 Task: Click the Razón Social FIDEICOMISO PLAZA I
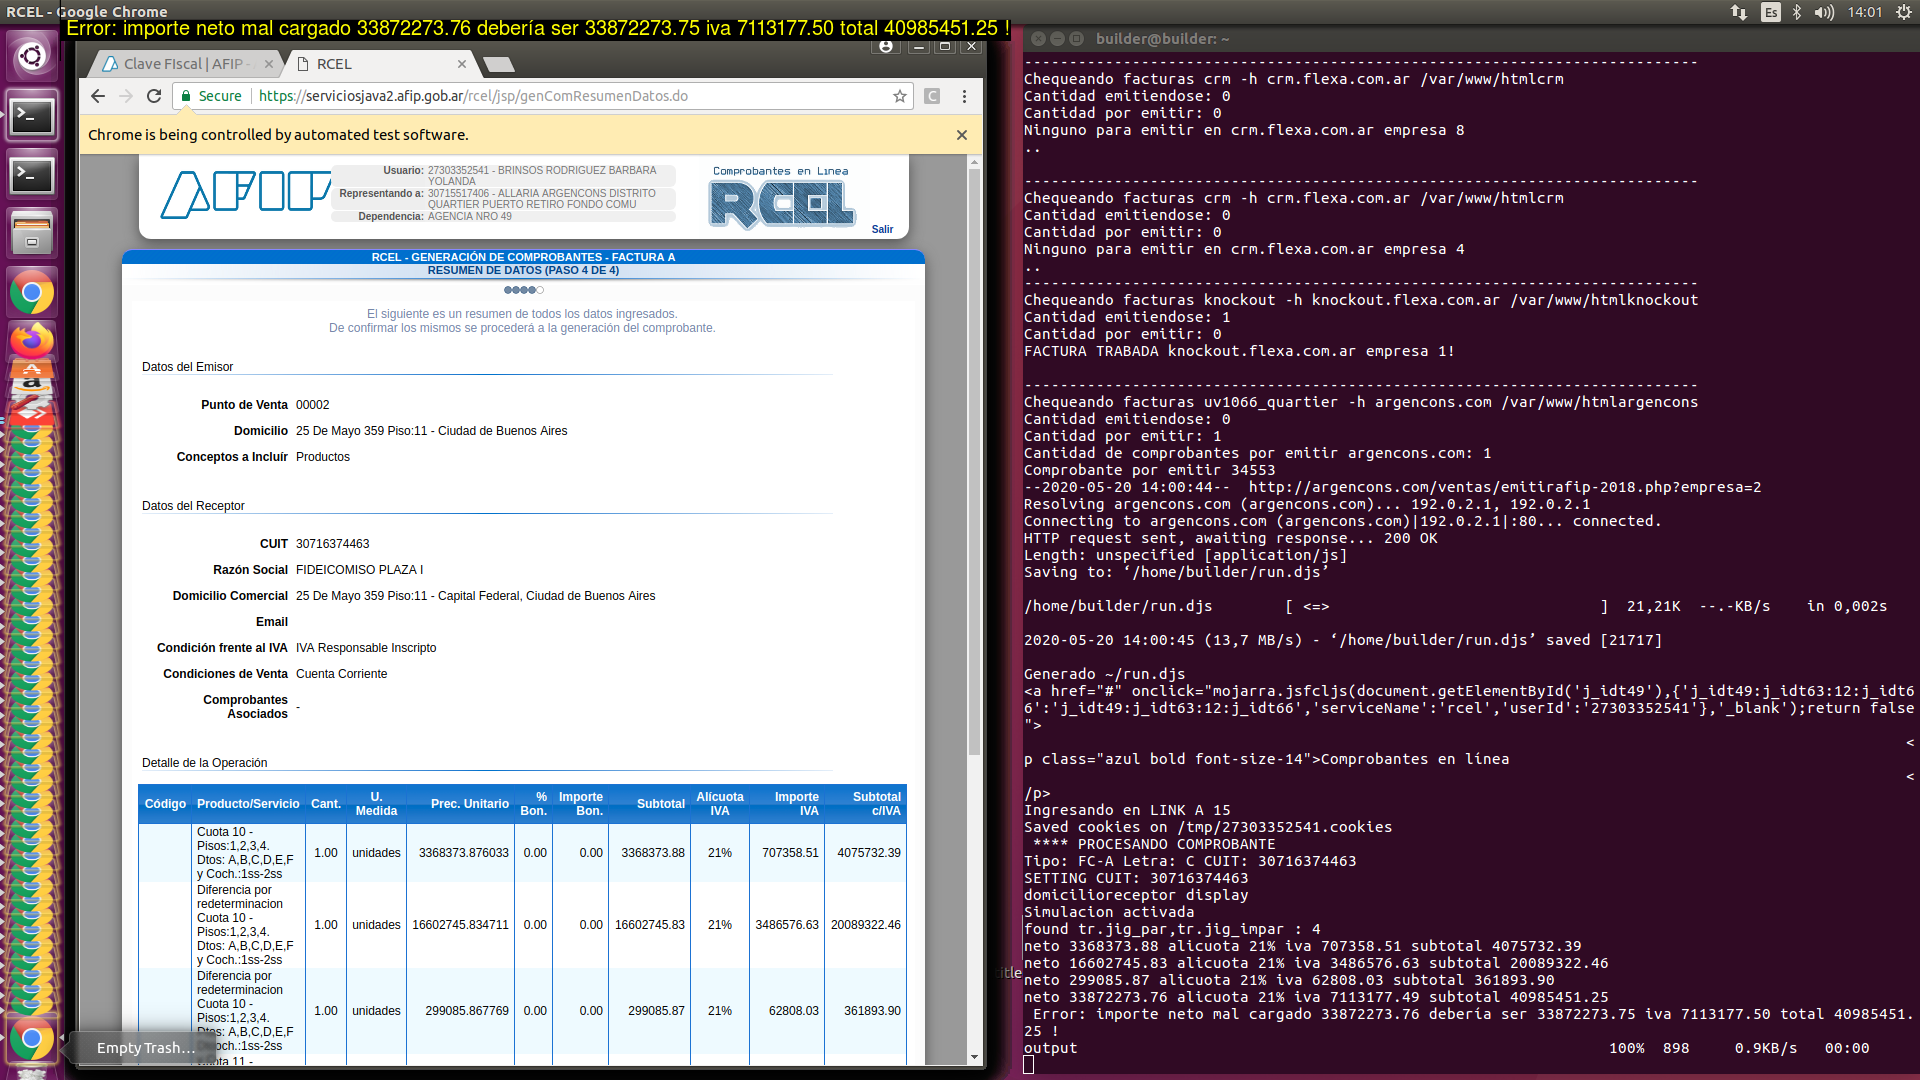pyautogui.click(x=359, y=570)
